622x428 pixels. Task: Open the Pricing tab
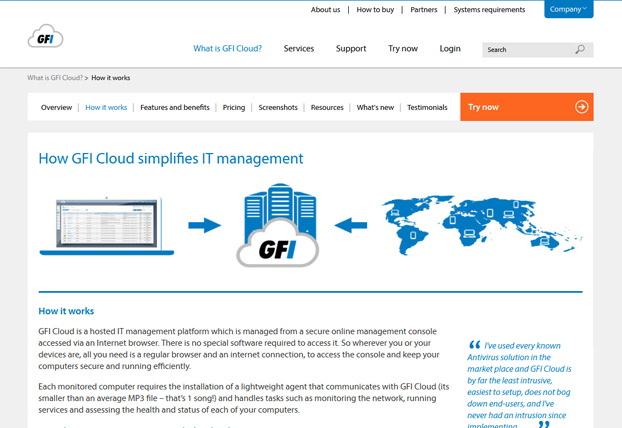pos(234,107)
